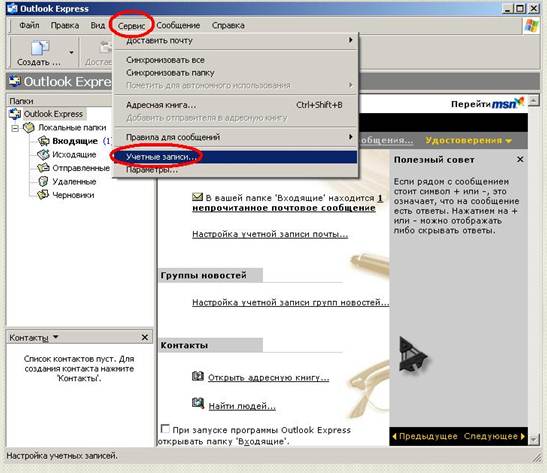Viewport: 547px width, 473px height.
Task: Select Outlook Express root folder icon
Action: [15, 114]
